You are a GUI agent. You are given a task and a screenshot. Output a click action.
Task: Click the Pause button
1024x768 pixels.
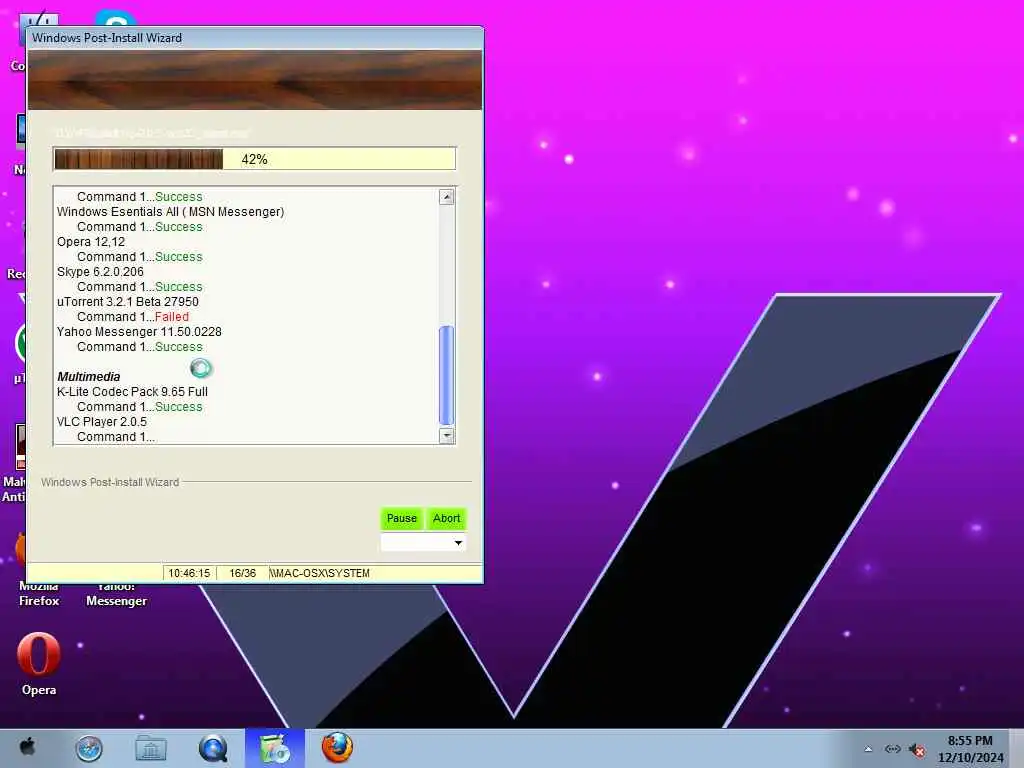402,519
